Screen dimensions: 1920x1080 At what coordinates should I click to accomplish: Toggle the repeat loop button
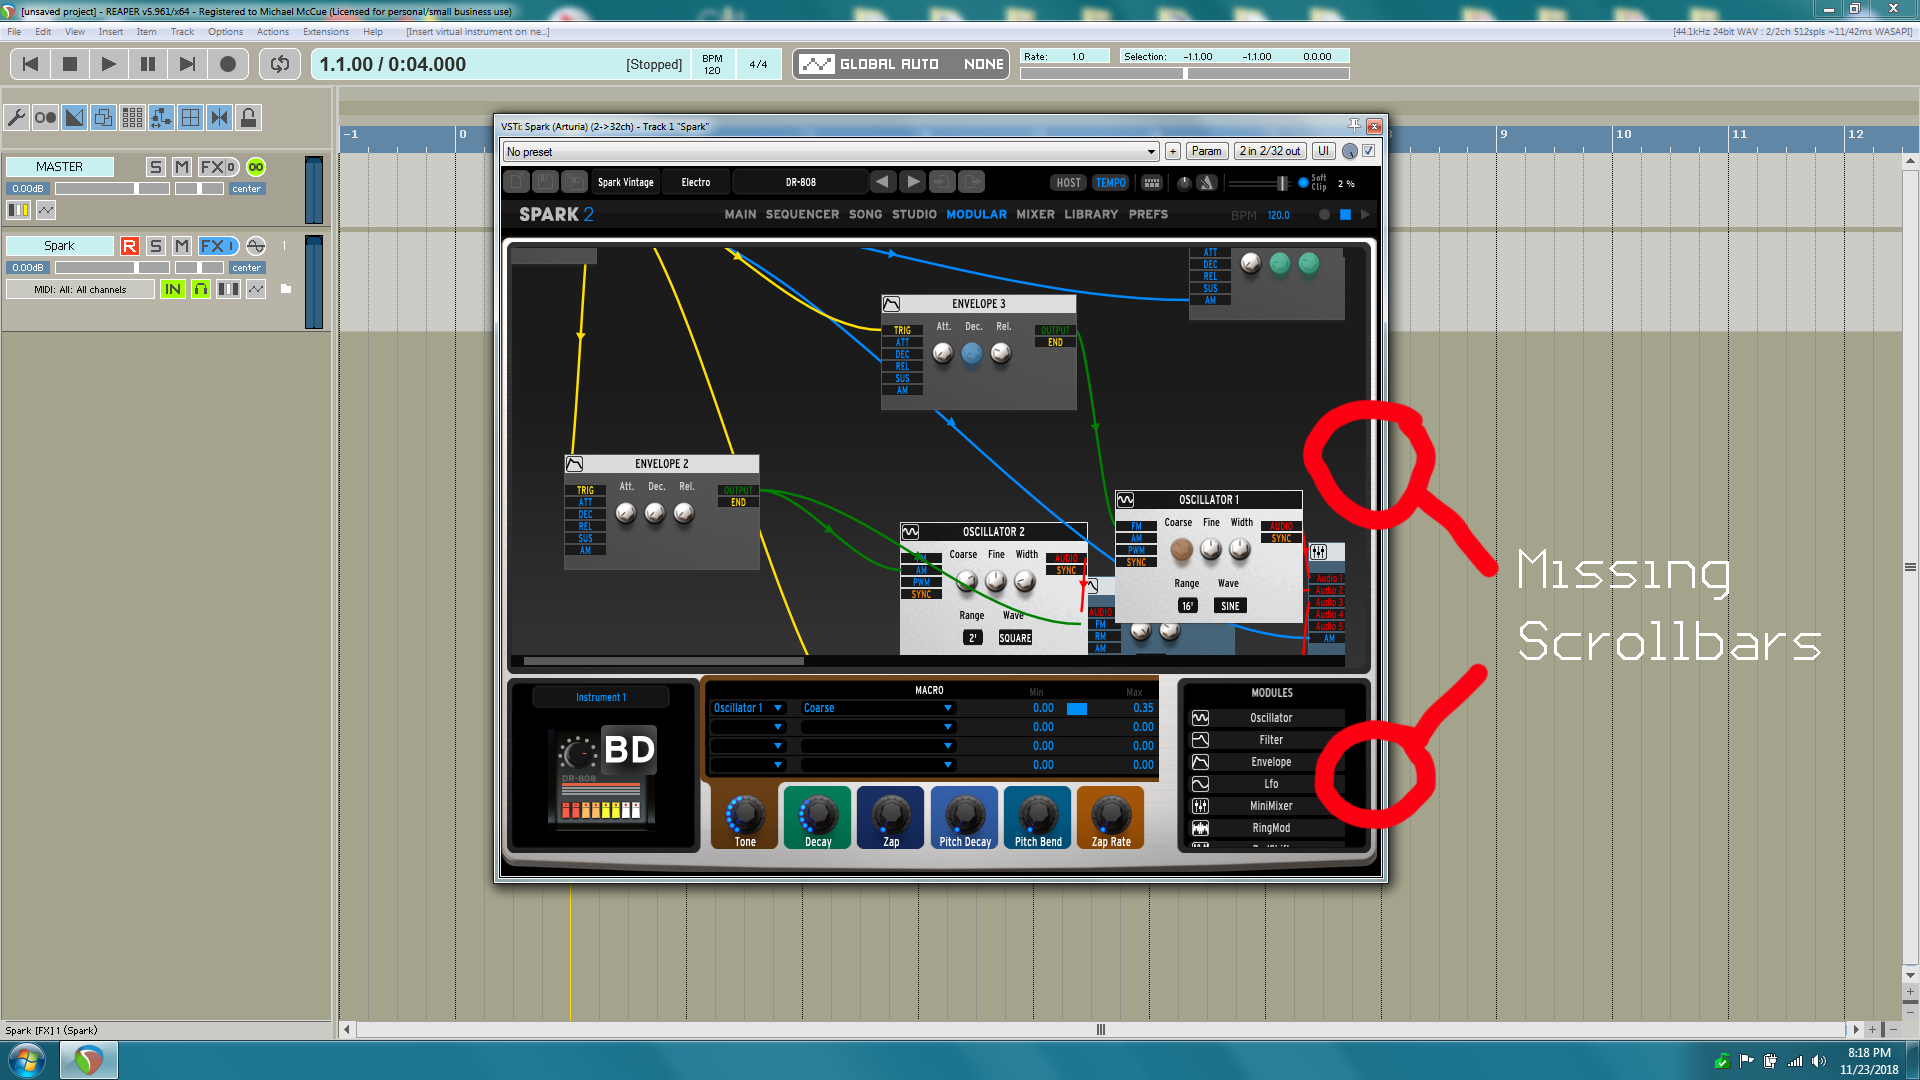pyautogui.click(x=280, y=64)
